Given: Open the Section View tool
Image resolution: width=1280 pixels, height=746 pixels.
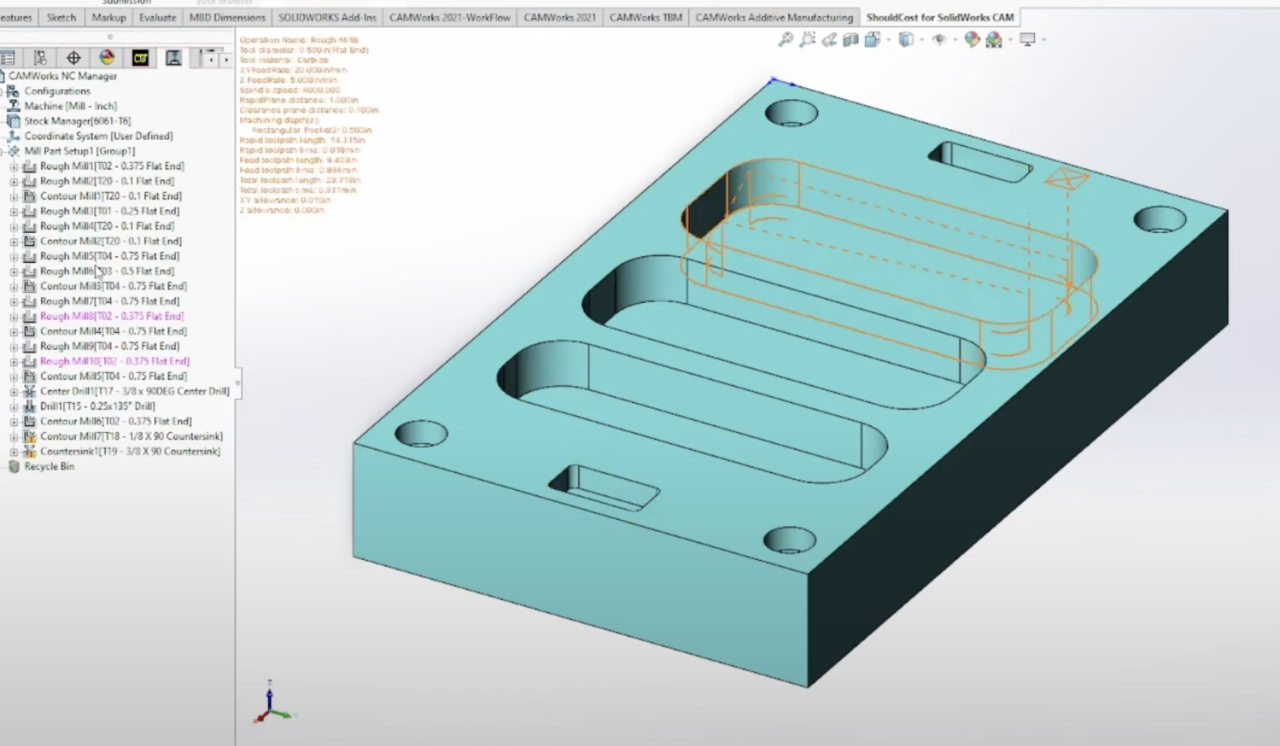Looking at the screenshot, I should [x=850, y=39].
